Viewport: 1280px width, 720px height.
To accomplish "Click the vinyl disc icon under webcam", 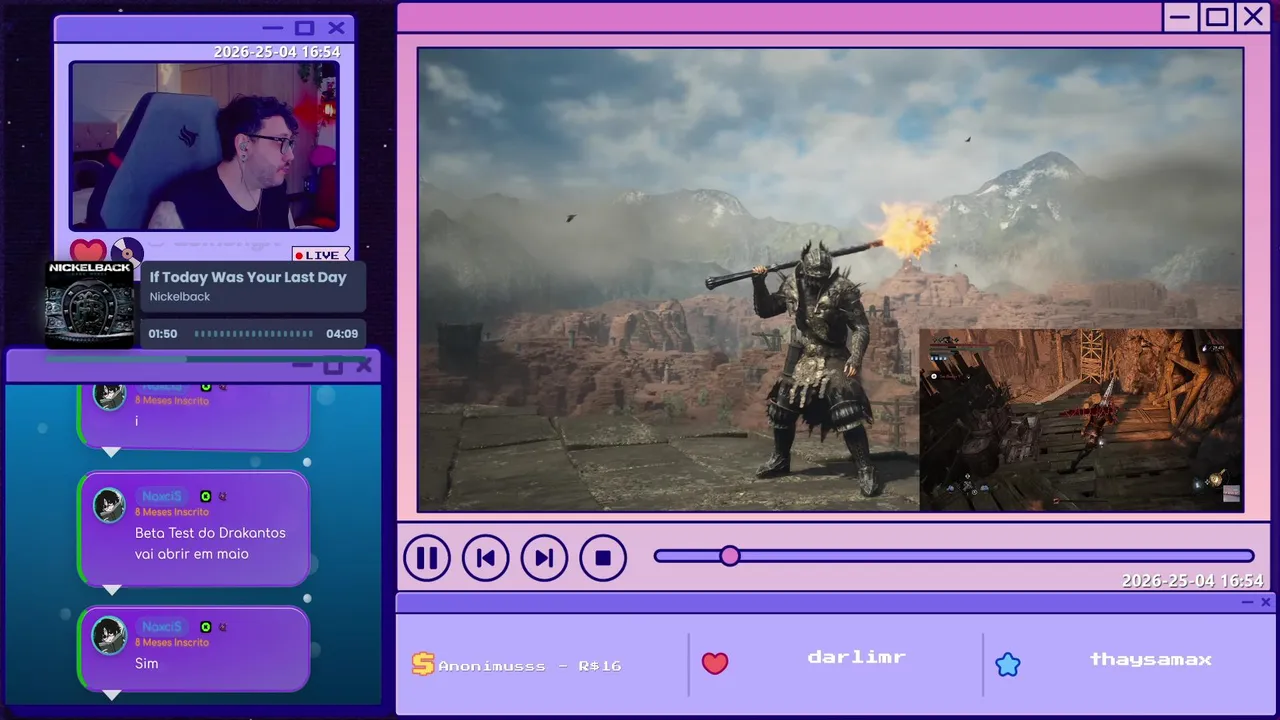I will (127, 251).
